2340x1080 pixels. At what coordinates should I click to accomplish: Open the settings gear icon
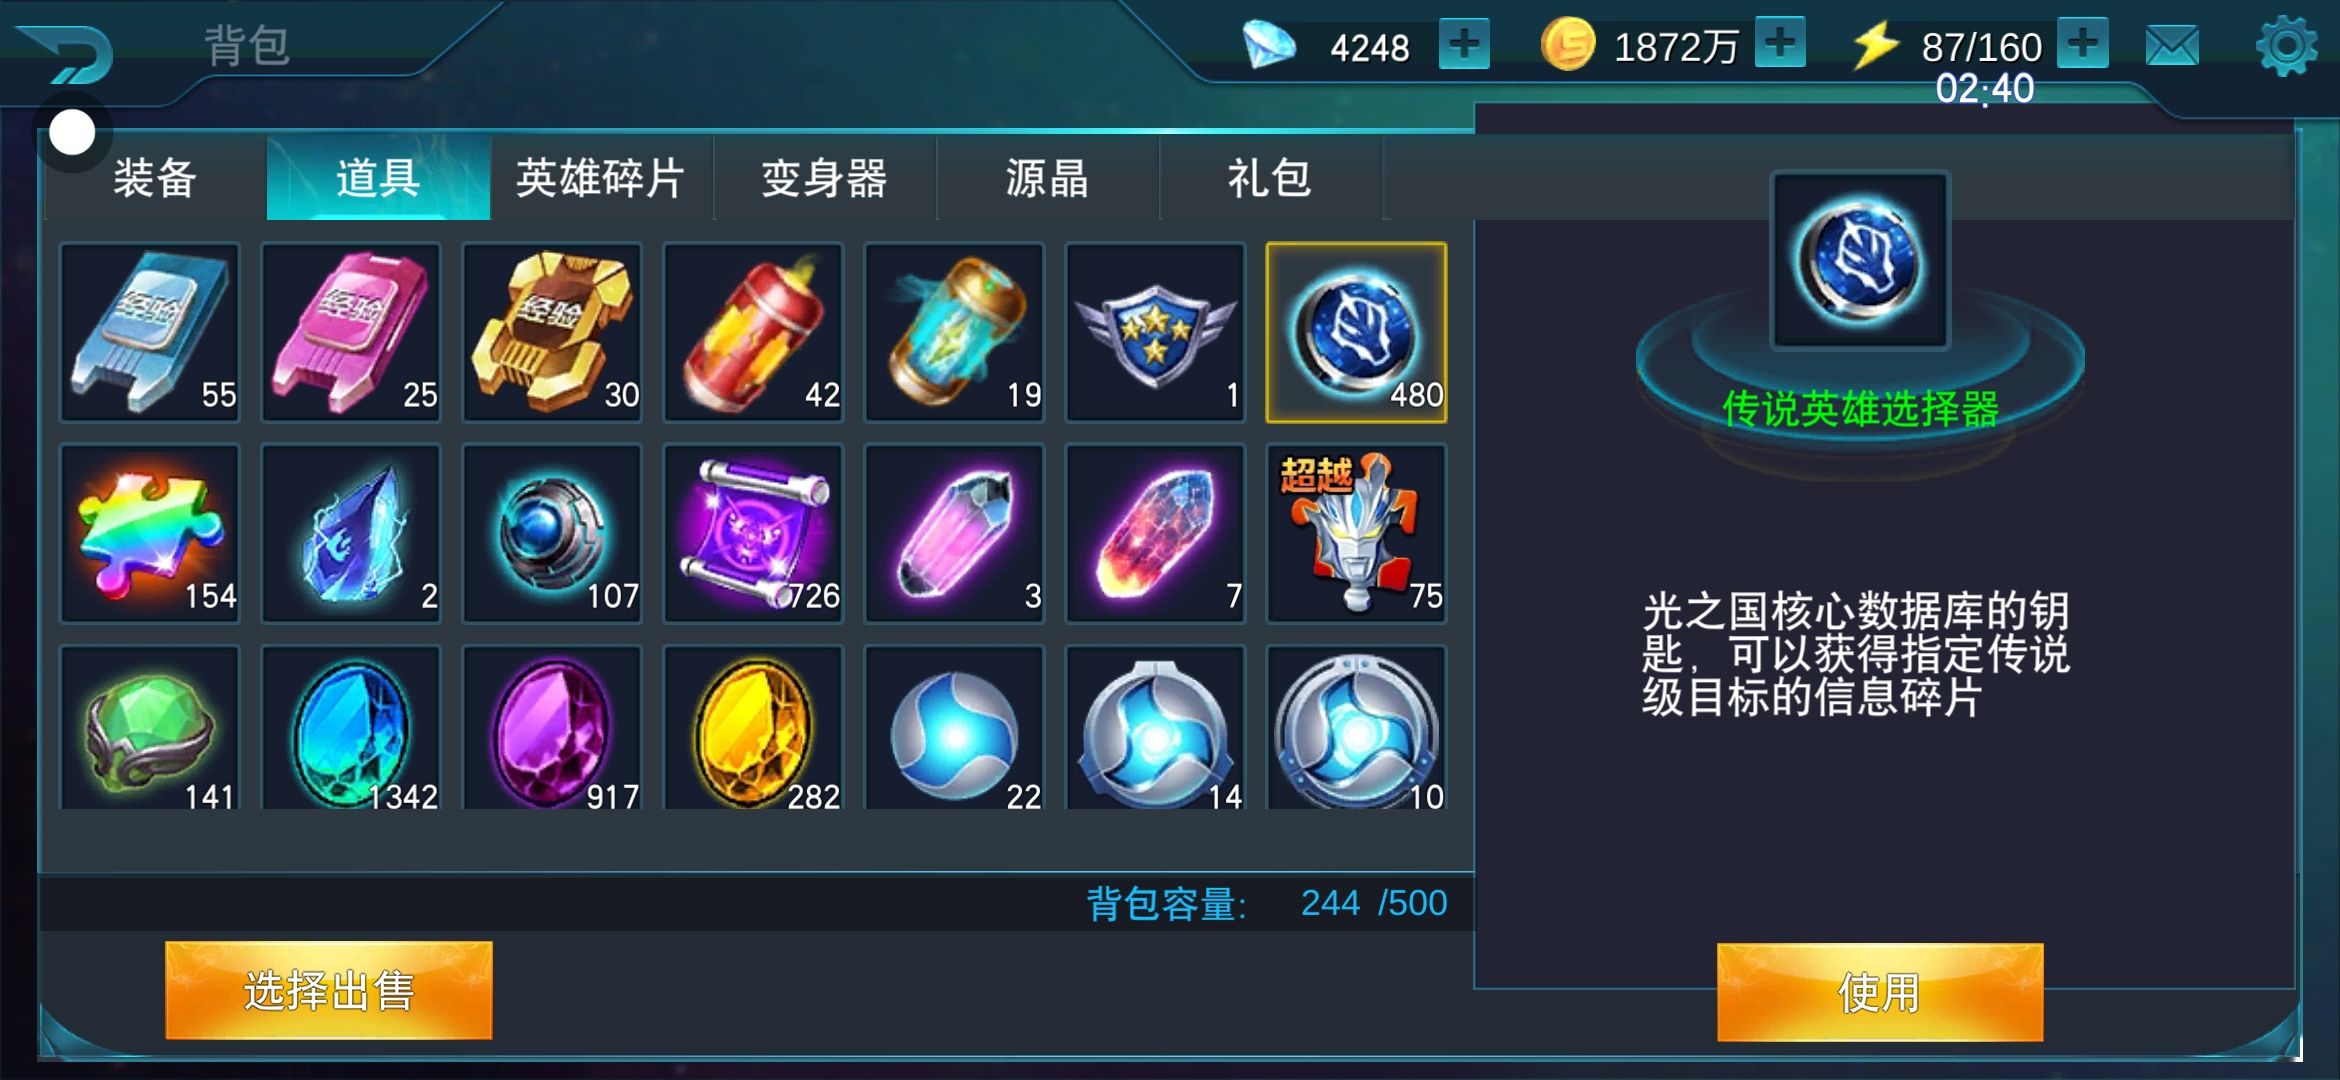(x=2286, y=45)
